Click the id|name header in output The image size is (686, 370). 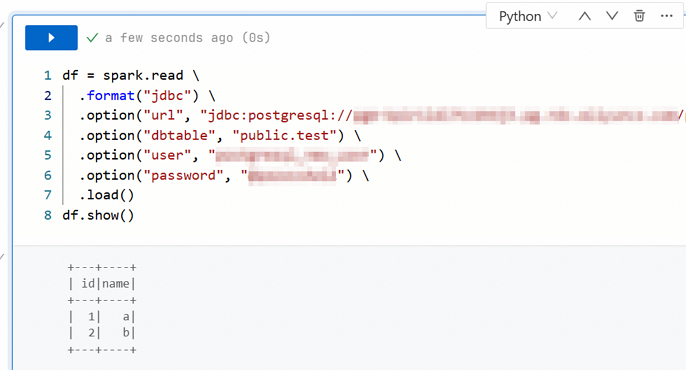tap(102, 284)
